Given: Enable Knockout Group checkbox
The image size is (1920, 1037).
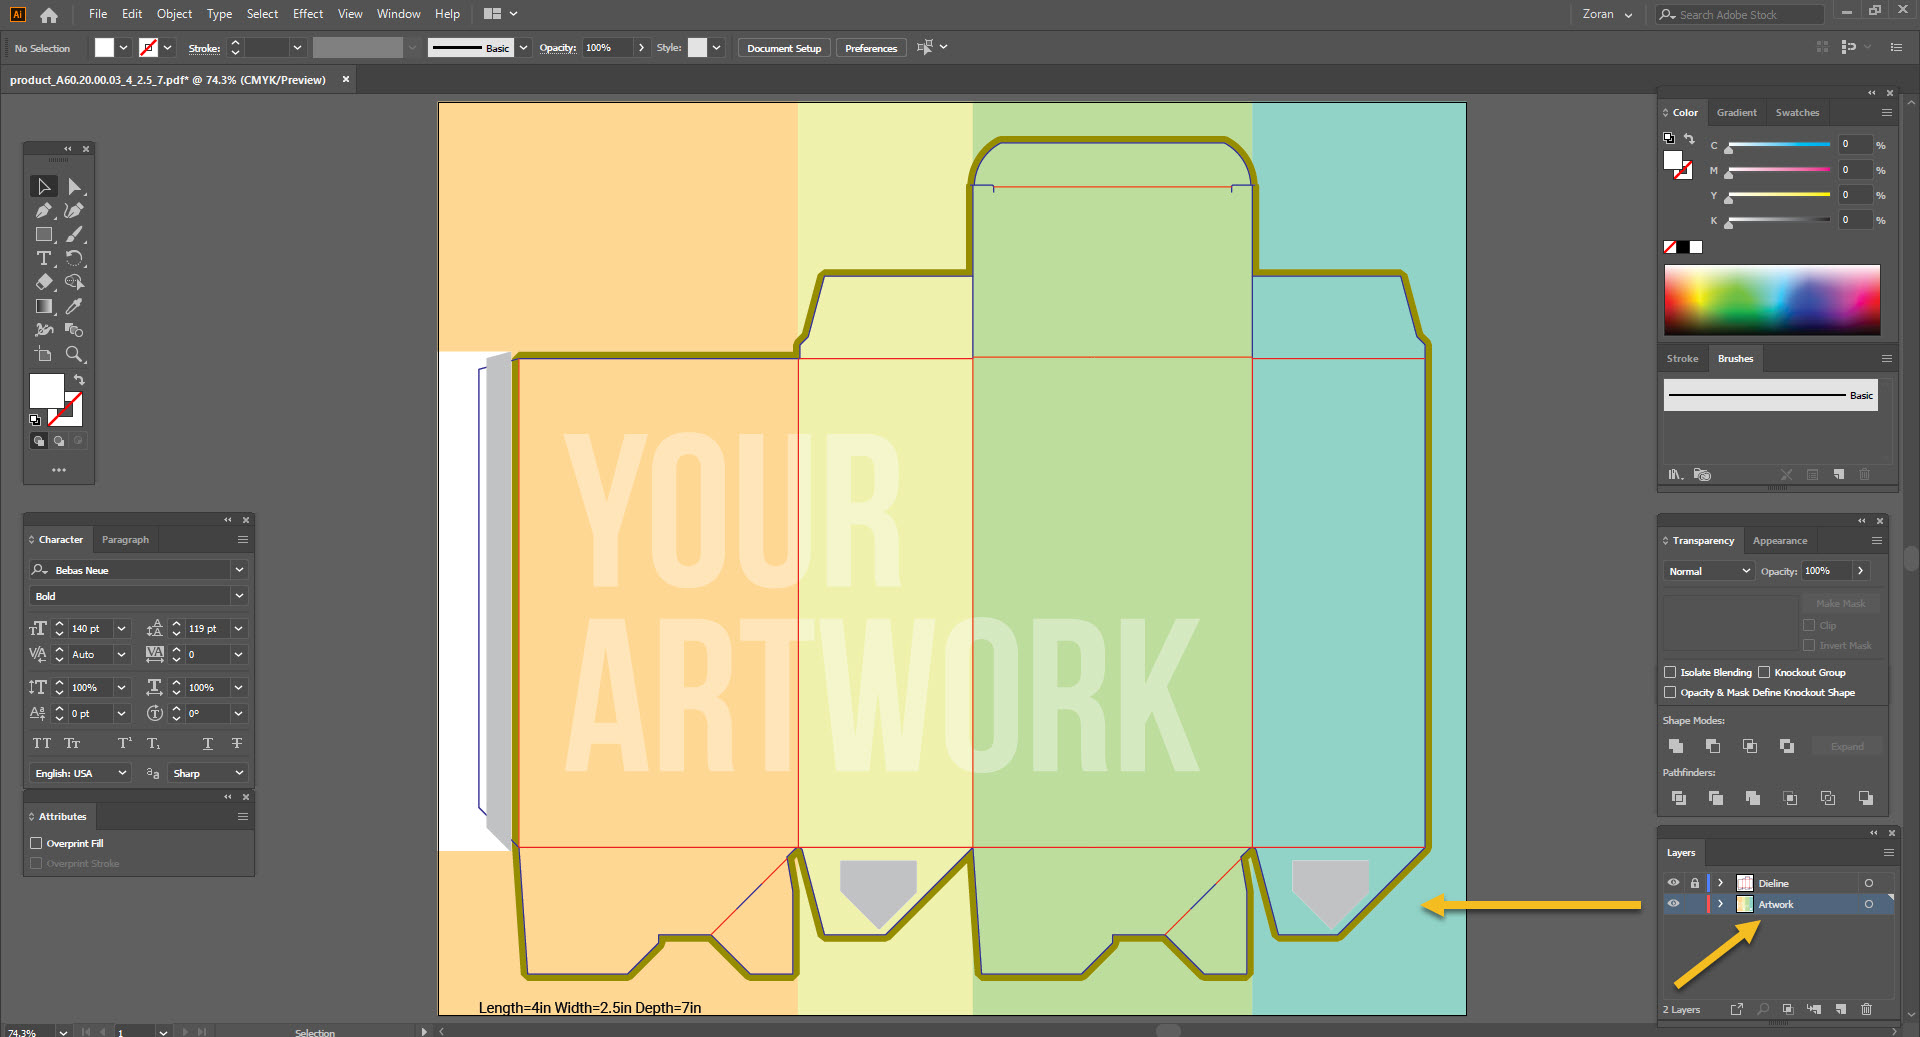Looking at the screenshot, I should click(1764, 672).
